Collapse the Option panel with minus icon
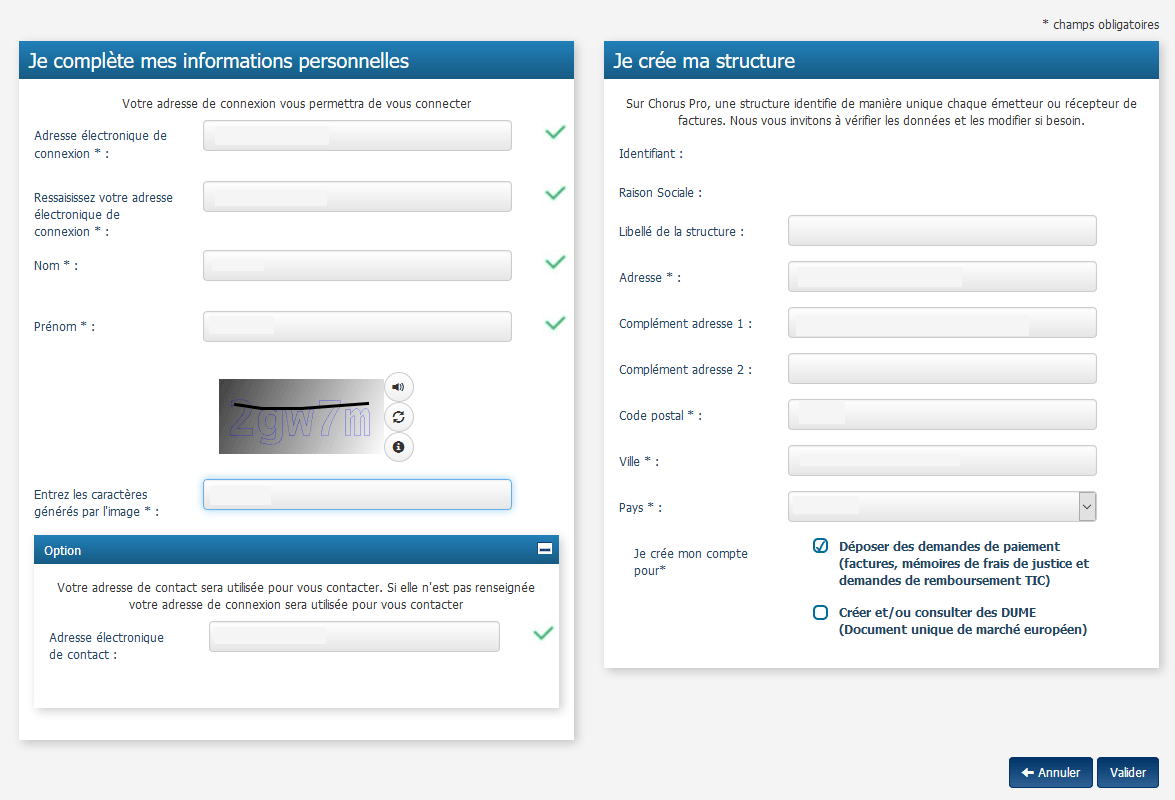This screenshot has width=1175, height=800. click(545, 549)
